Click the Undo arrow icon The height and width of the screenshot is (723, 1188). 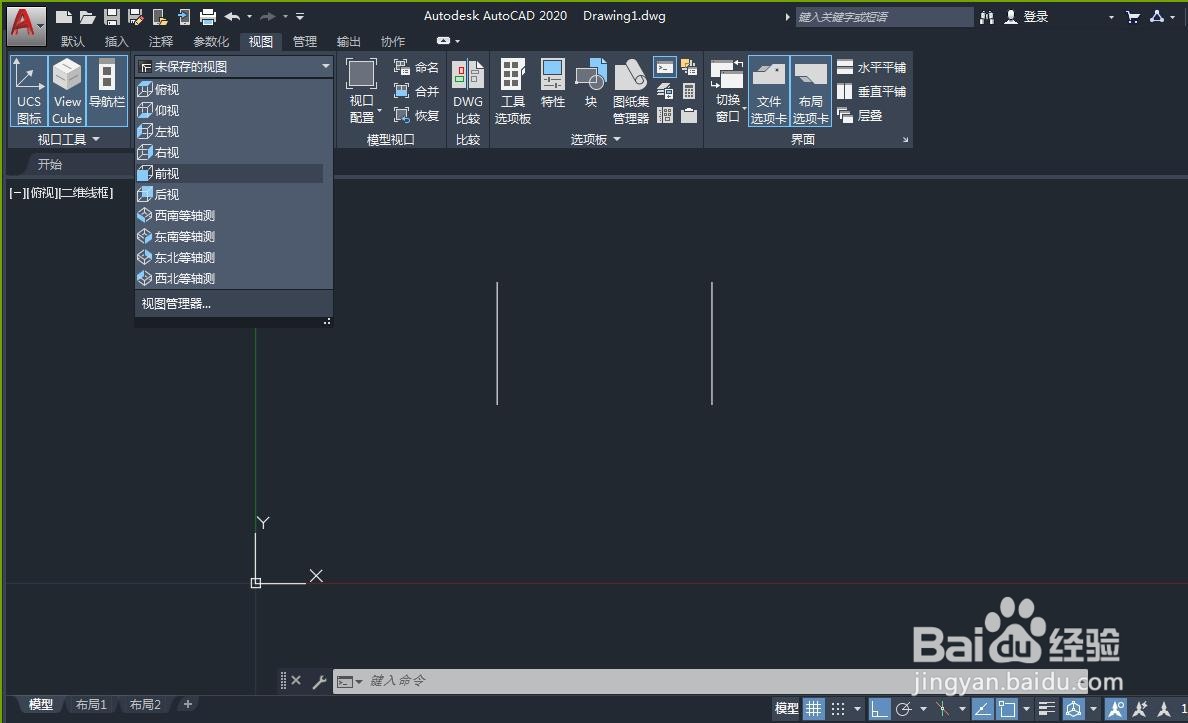coord(233,17)
